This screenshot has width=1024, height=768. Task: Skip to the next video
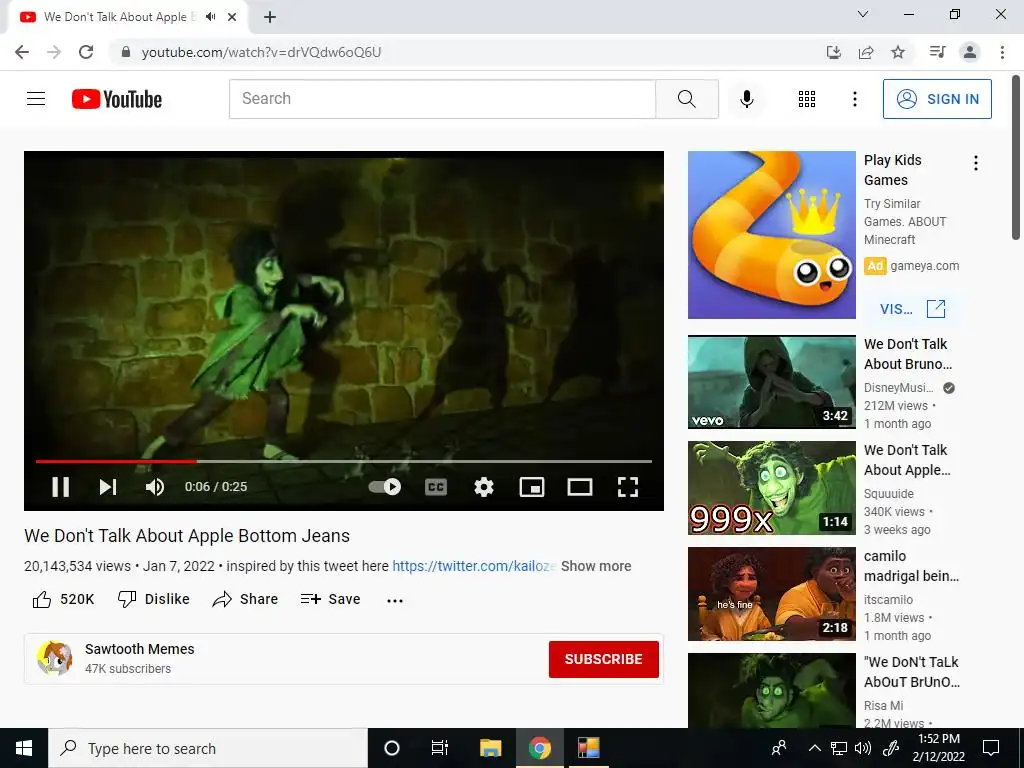(x=108, y=487)
